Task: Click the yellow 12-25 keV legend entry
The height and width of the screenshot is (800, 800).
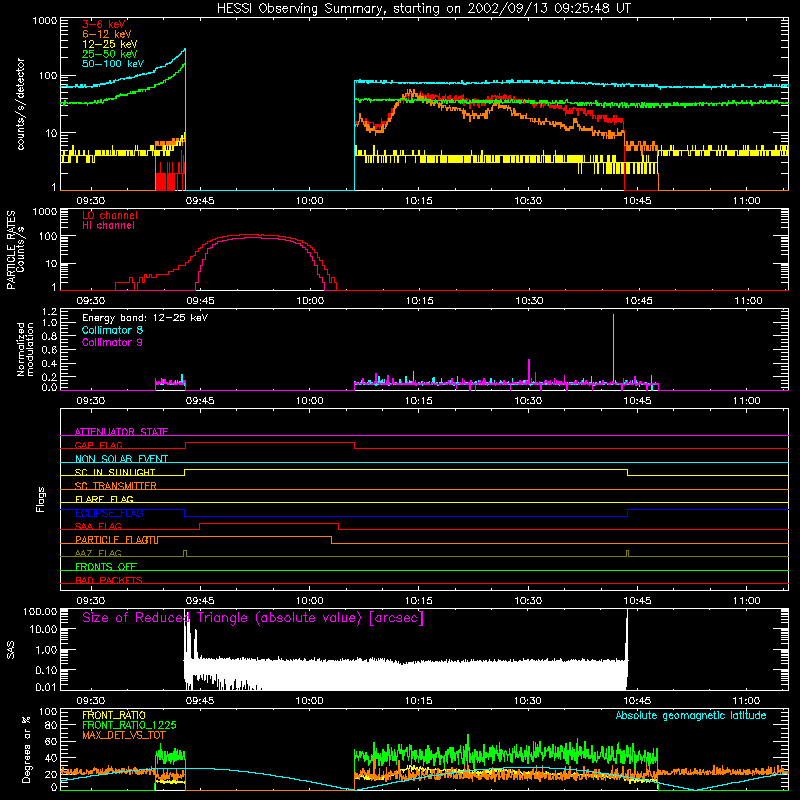Action: click(x=110, y=44)
